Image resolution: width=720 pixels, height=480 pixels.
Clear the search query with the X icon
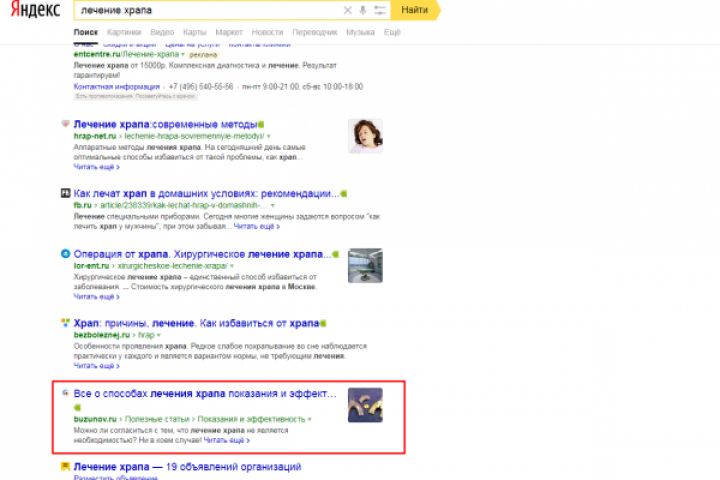point(348,10)
